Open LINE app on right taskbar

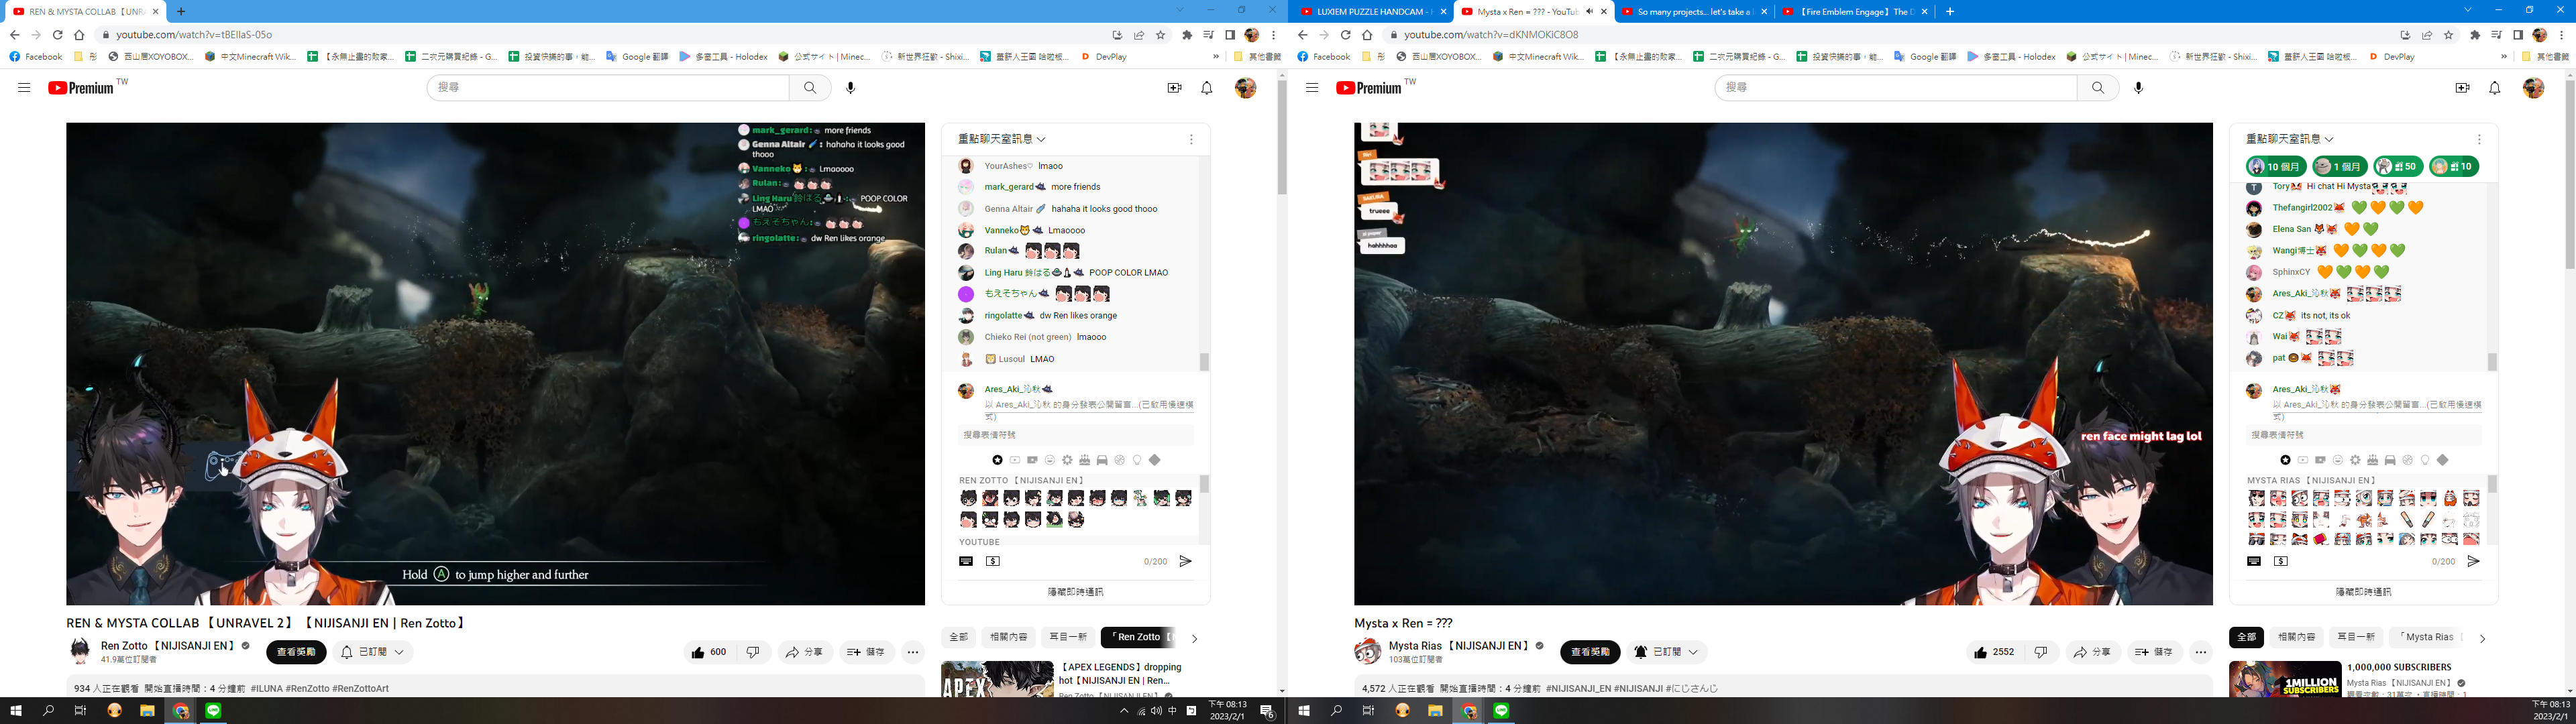click(1501, 711)
